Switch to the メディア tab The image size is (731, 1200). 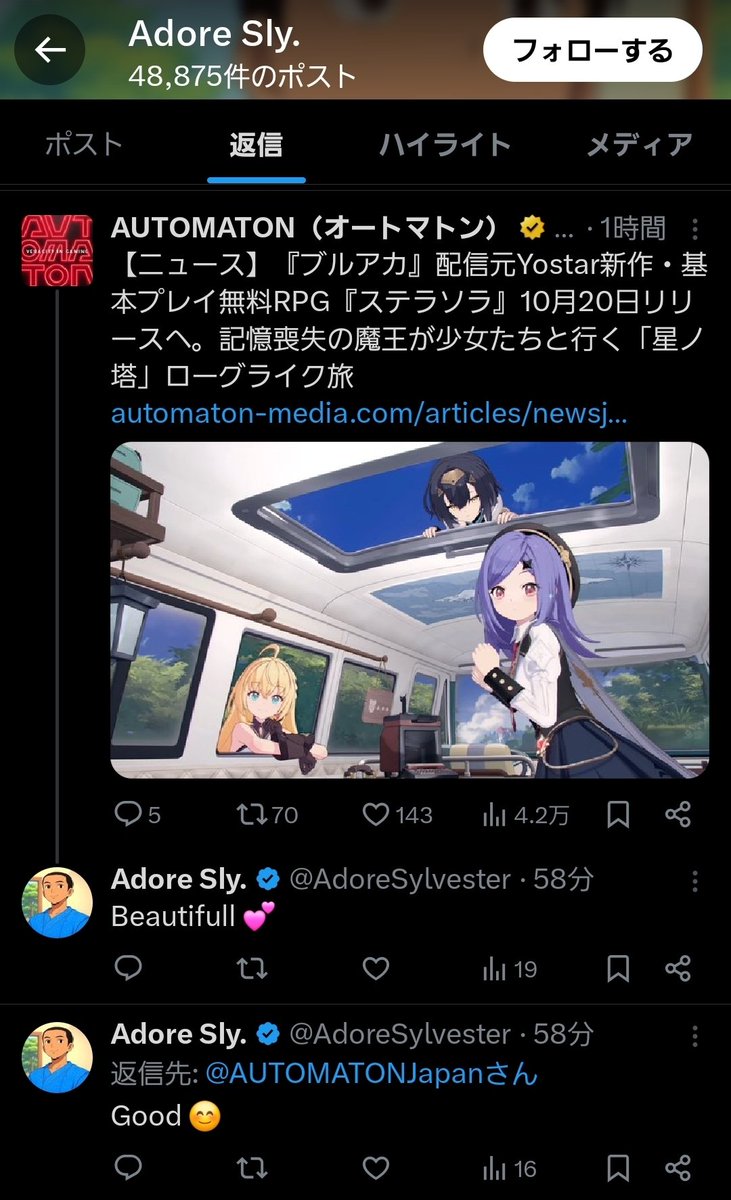point(639,145)
